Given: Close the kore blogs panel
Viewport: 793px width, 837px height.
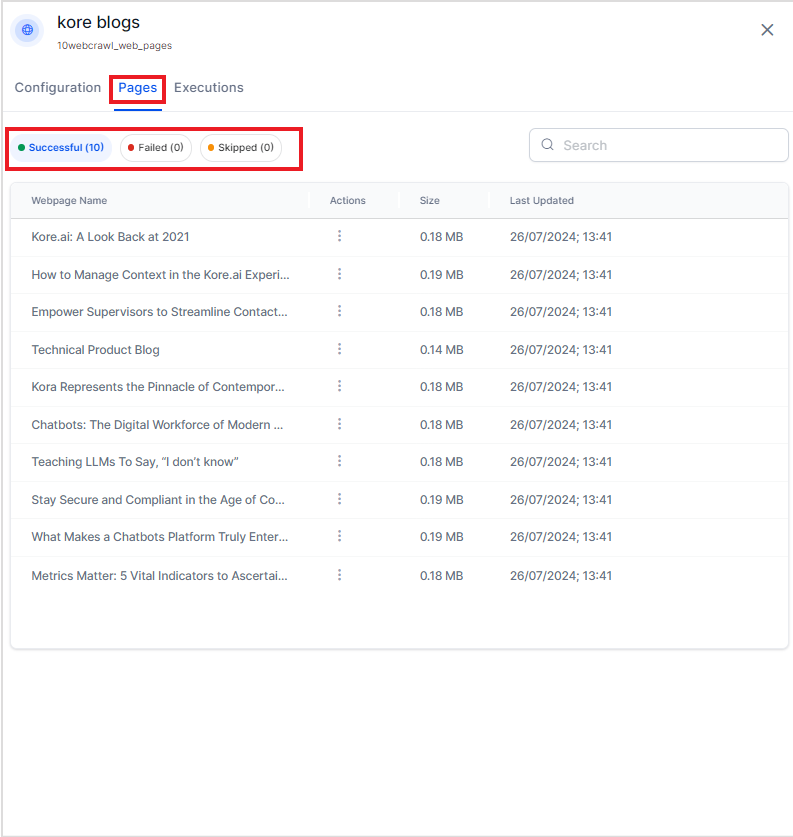Looking at the screenshot, I should 767,30.
